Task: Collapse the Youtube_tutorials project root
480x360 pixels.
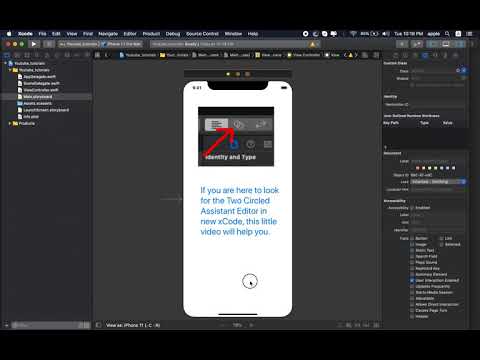Action: coord(5,63)
